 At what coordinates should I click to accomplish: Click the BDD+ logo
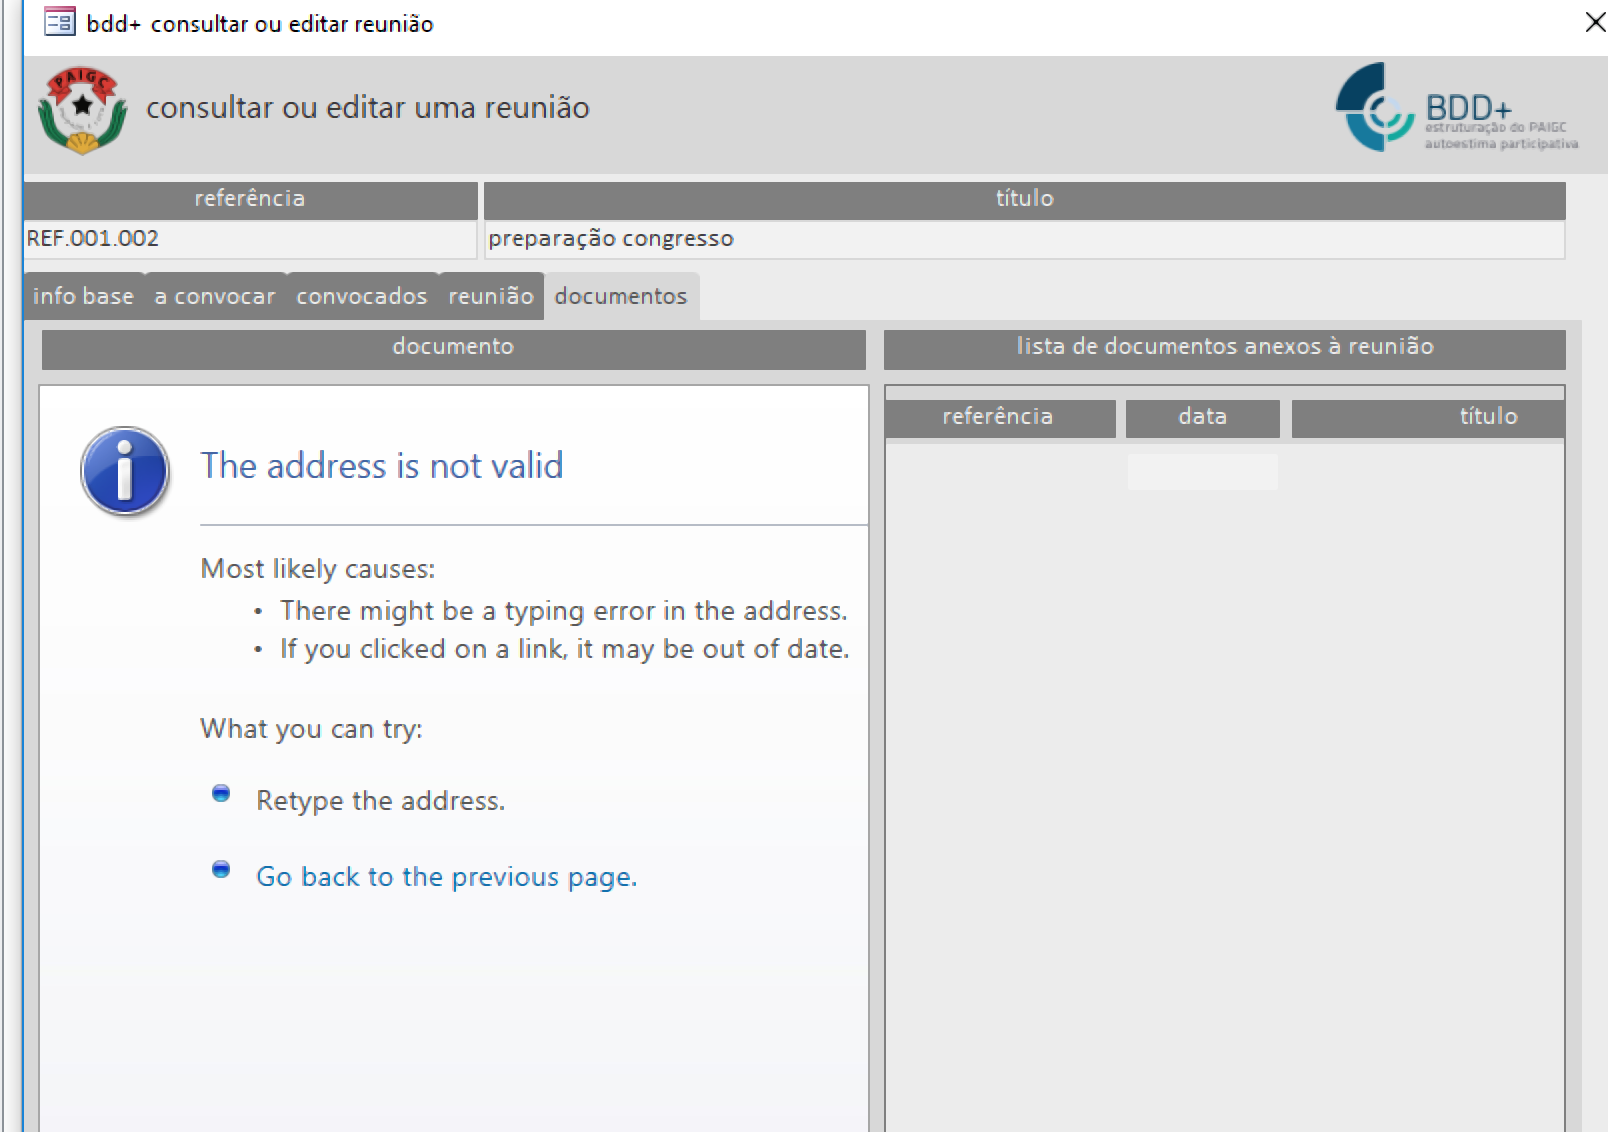(x=1457, y=108)
